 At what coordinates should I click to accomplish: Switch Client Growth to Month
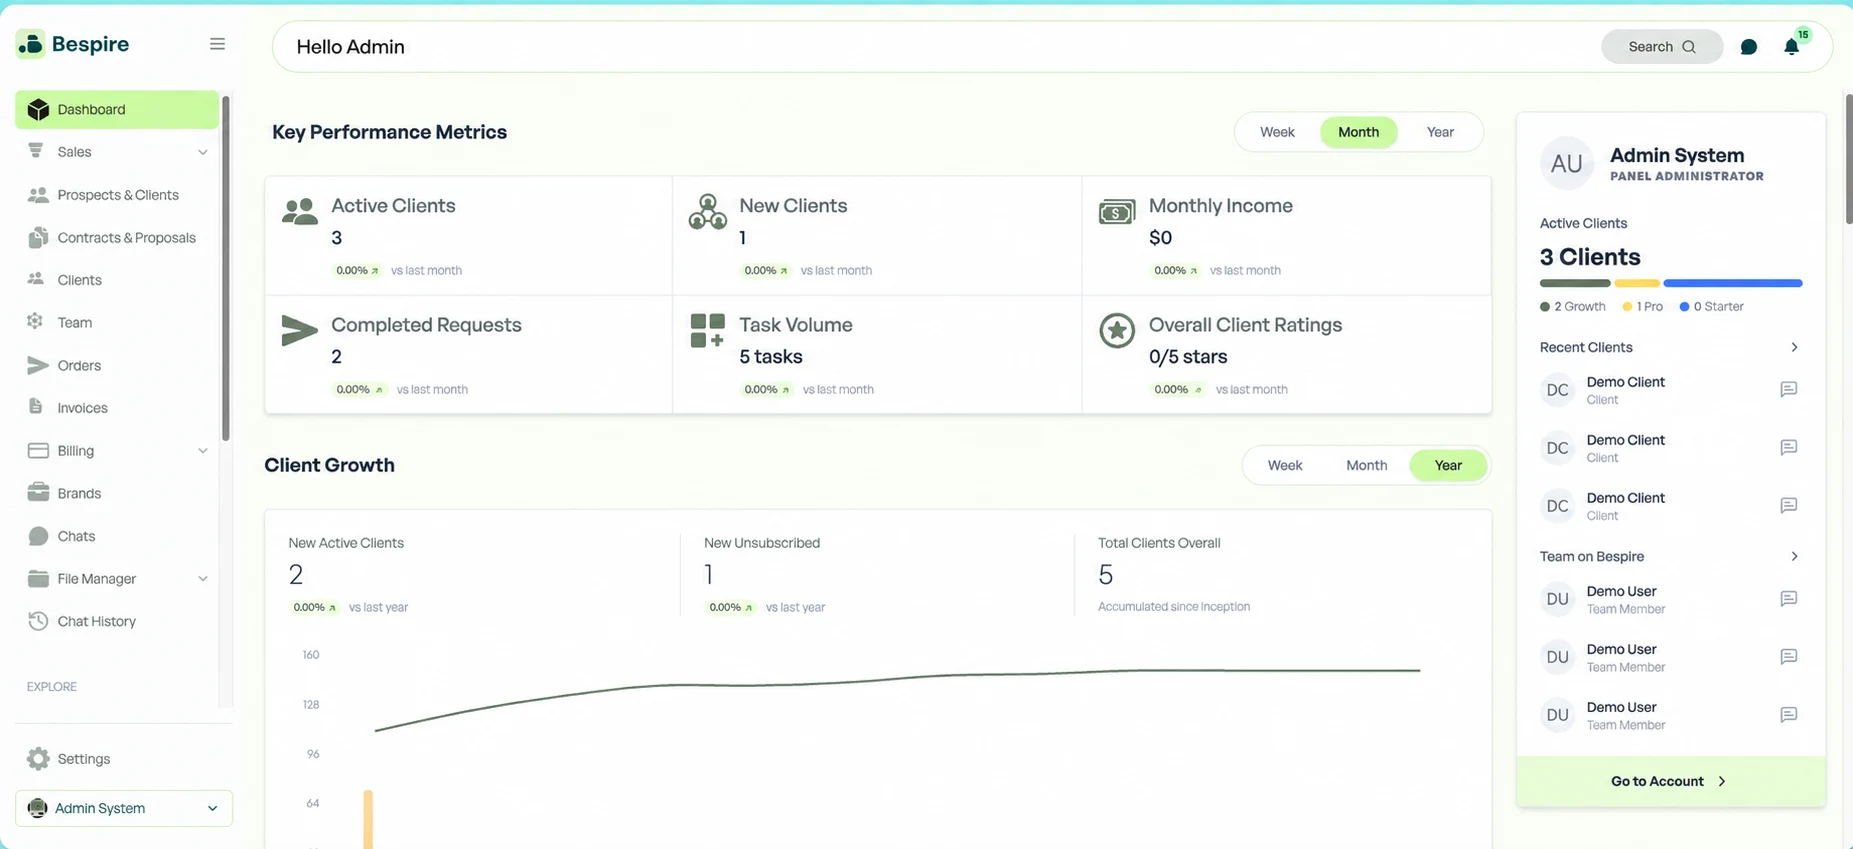1366,465
